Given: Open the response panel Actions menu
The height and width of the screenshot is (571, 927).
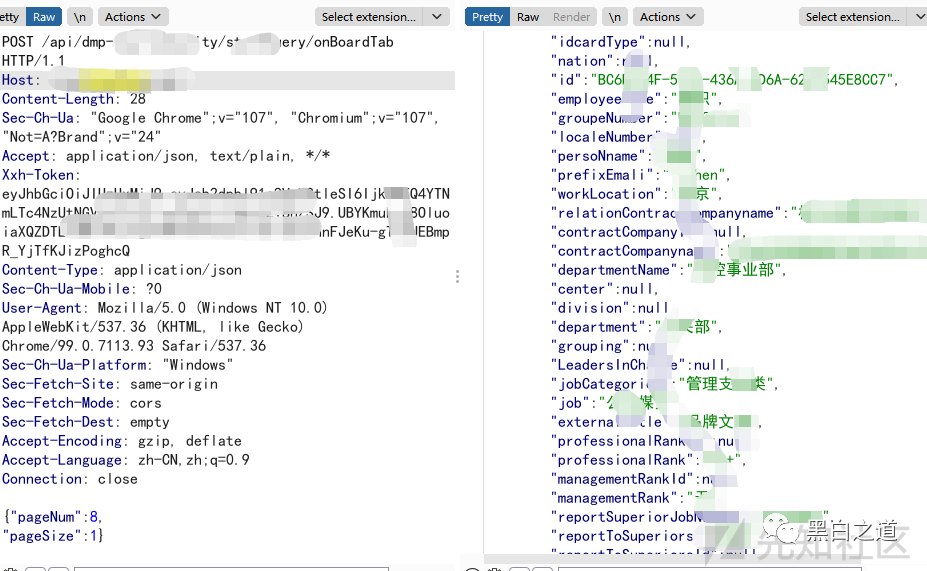Looking at the screenshot, I should pos(667,17).
